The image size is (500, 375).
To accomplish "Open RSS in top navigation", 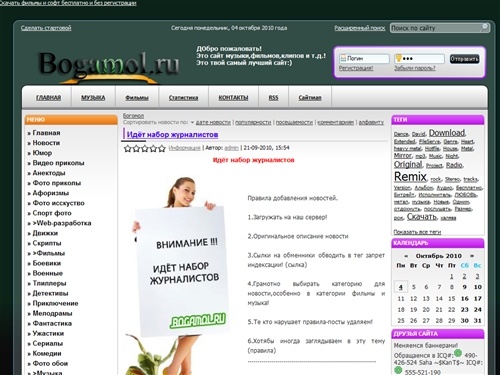I will coord(273,98).
